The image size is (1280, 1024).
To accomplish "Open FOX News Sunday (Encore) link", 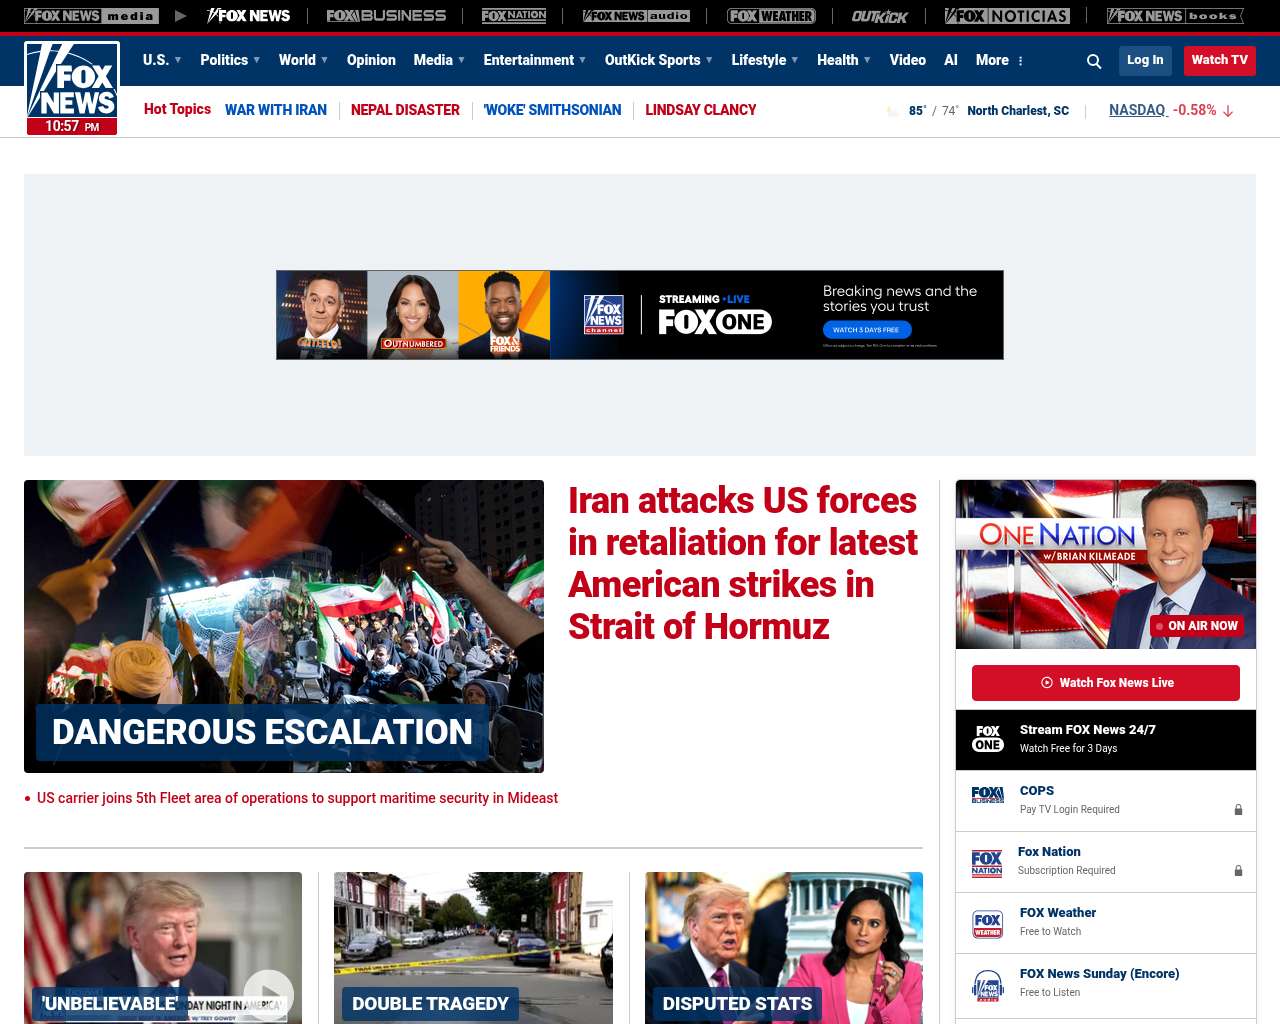I will click(x=1100, y=974).
